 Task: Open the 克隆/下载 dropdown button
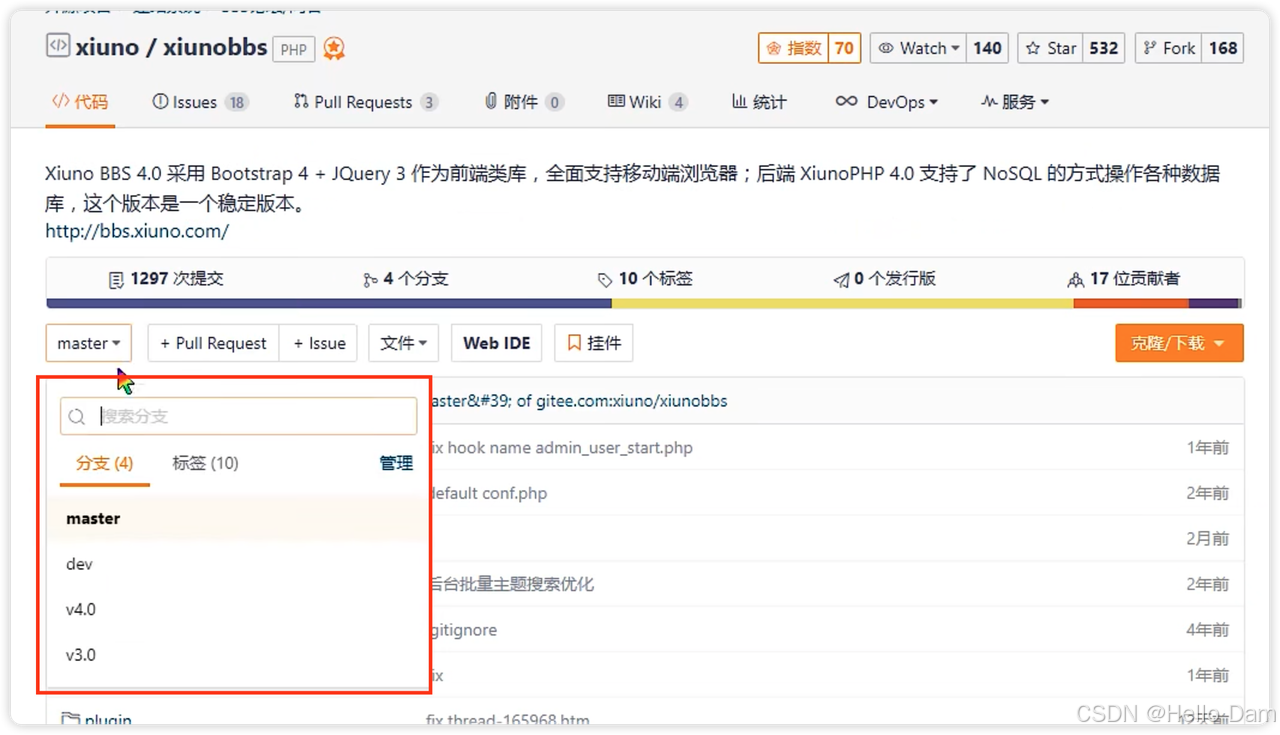click(1179, 343)
